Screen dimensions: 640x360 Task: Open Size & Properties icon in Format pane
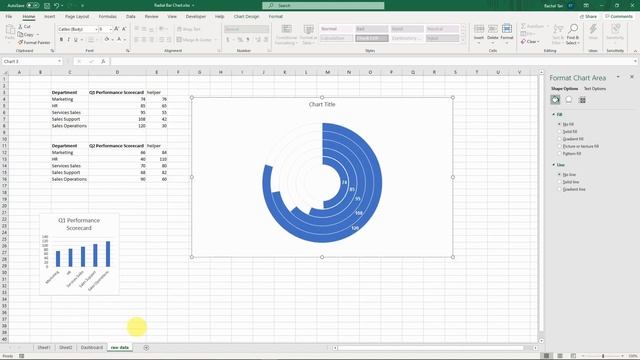tap(582, 100)
